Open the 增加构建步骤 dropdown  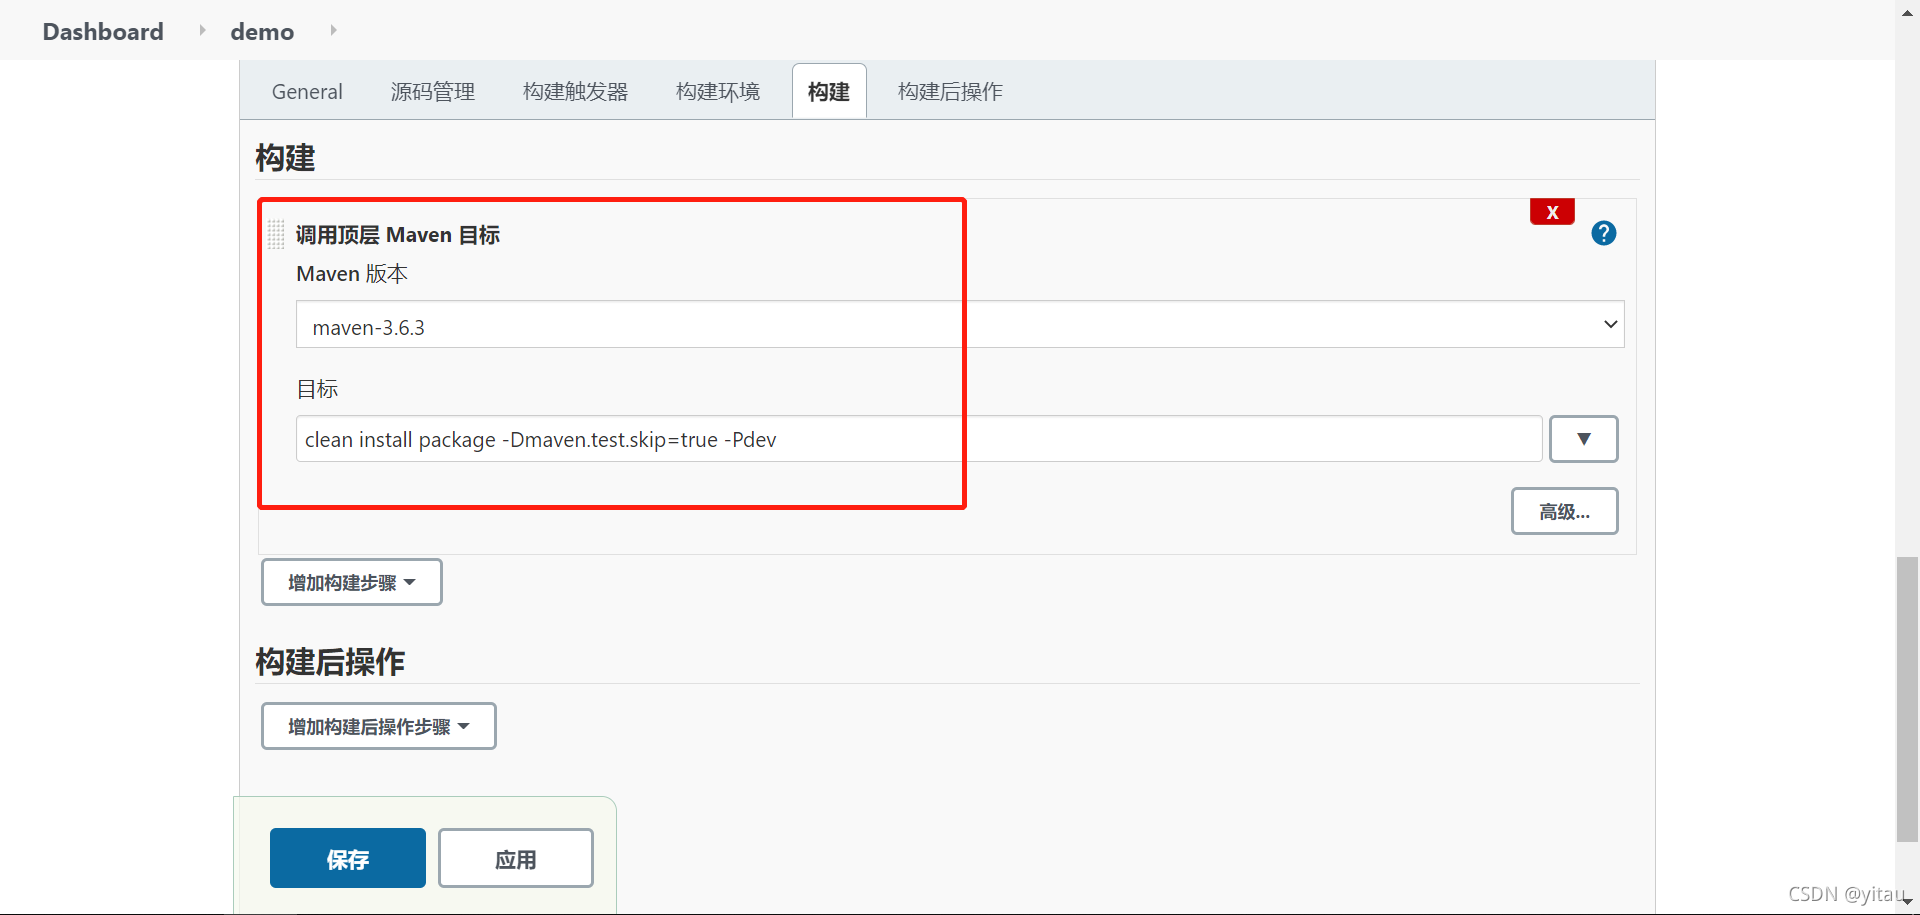pos(352,582)
